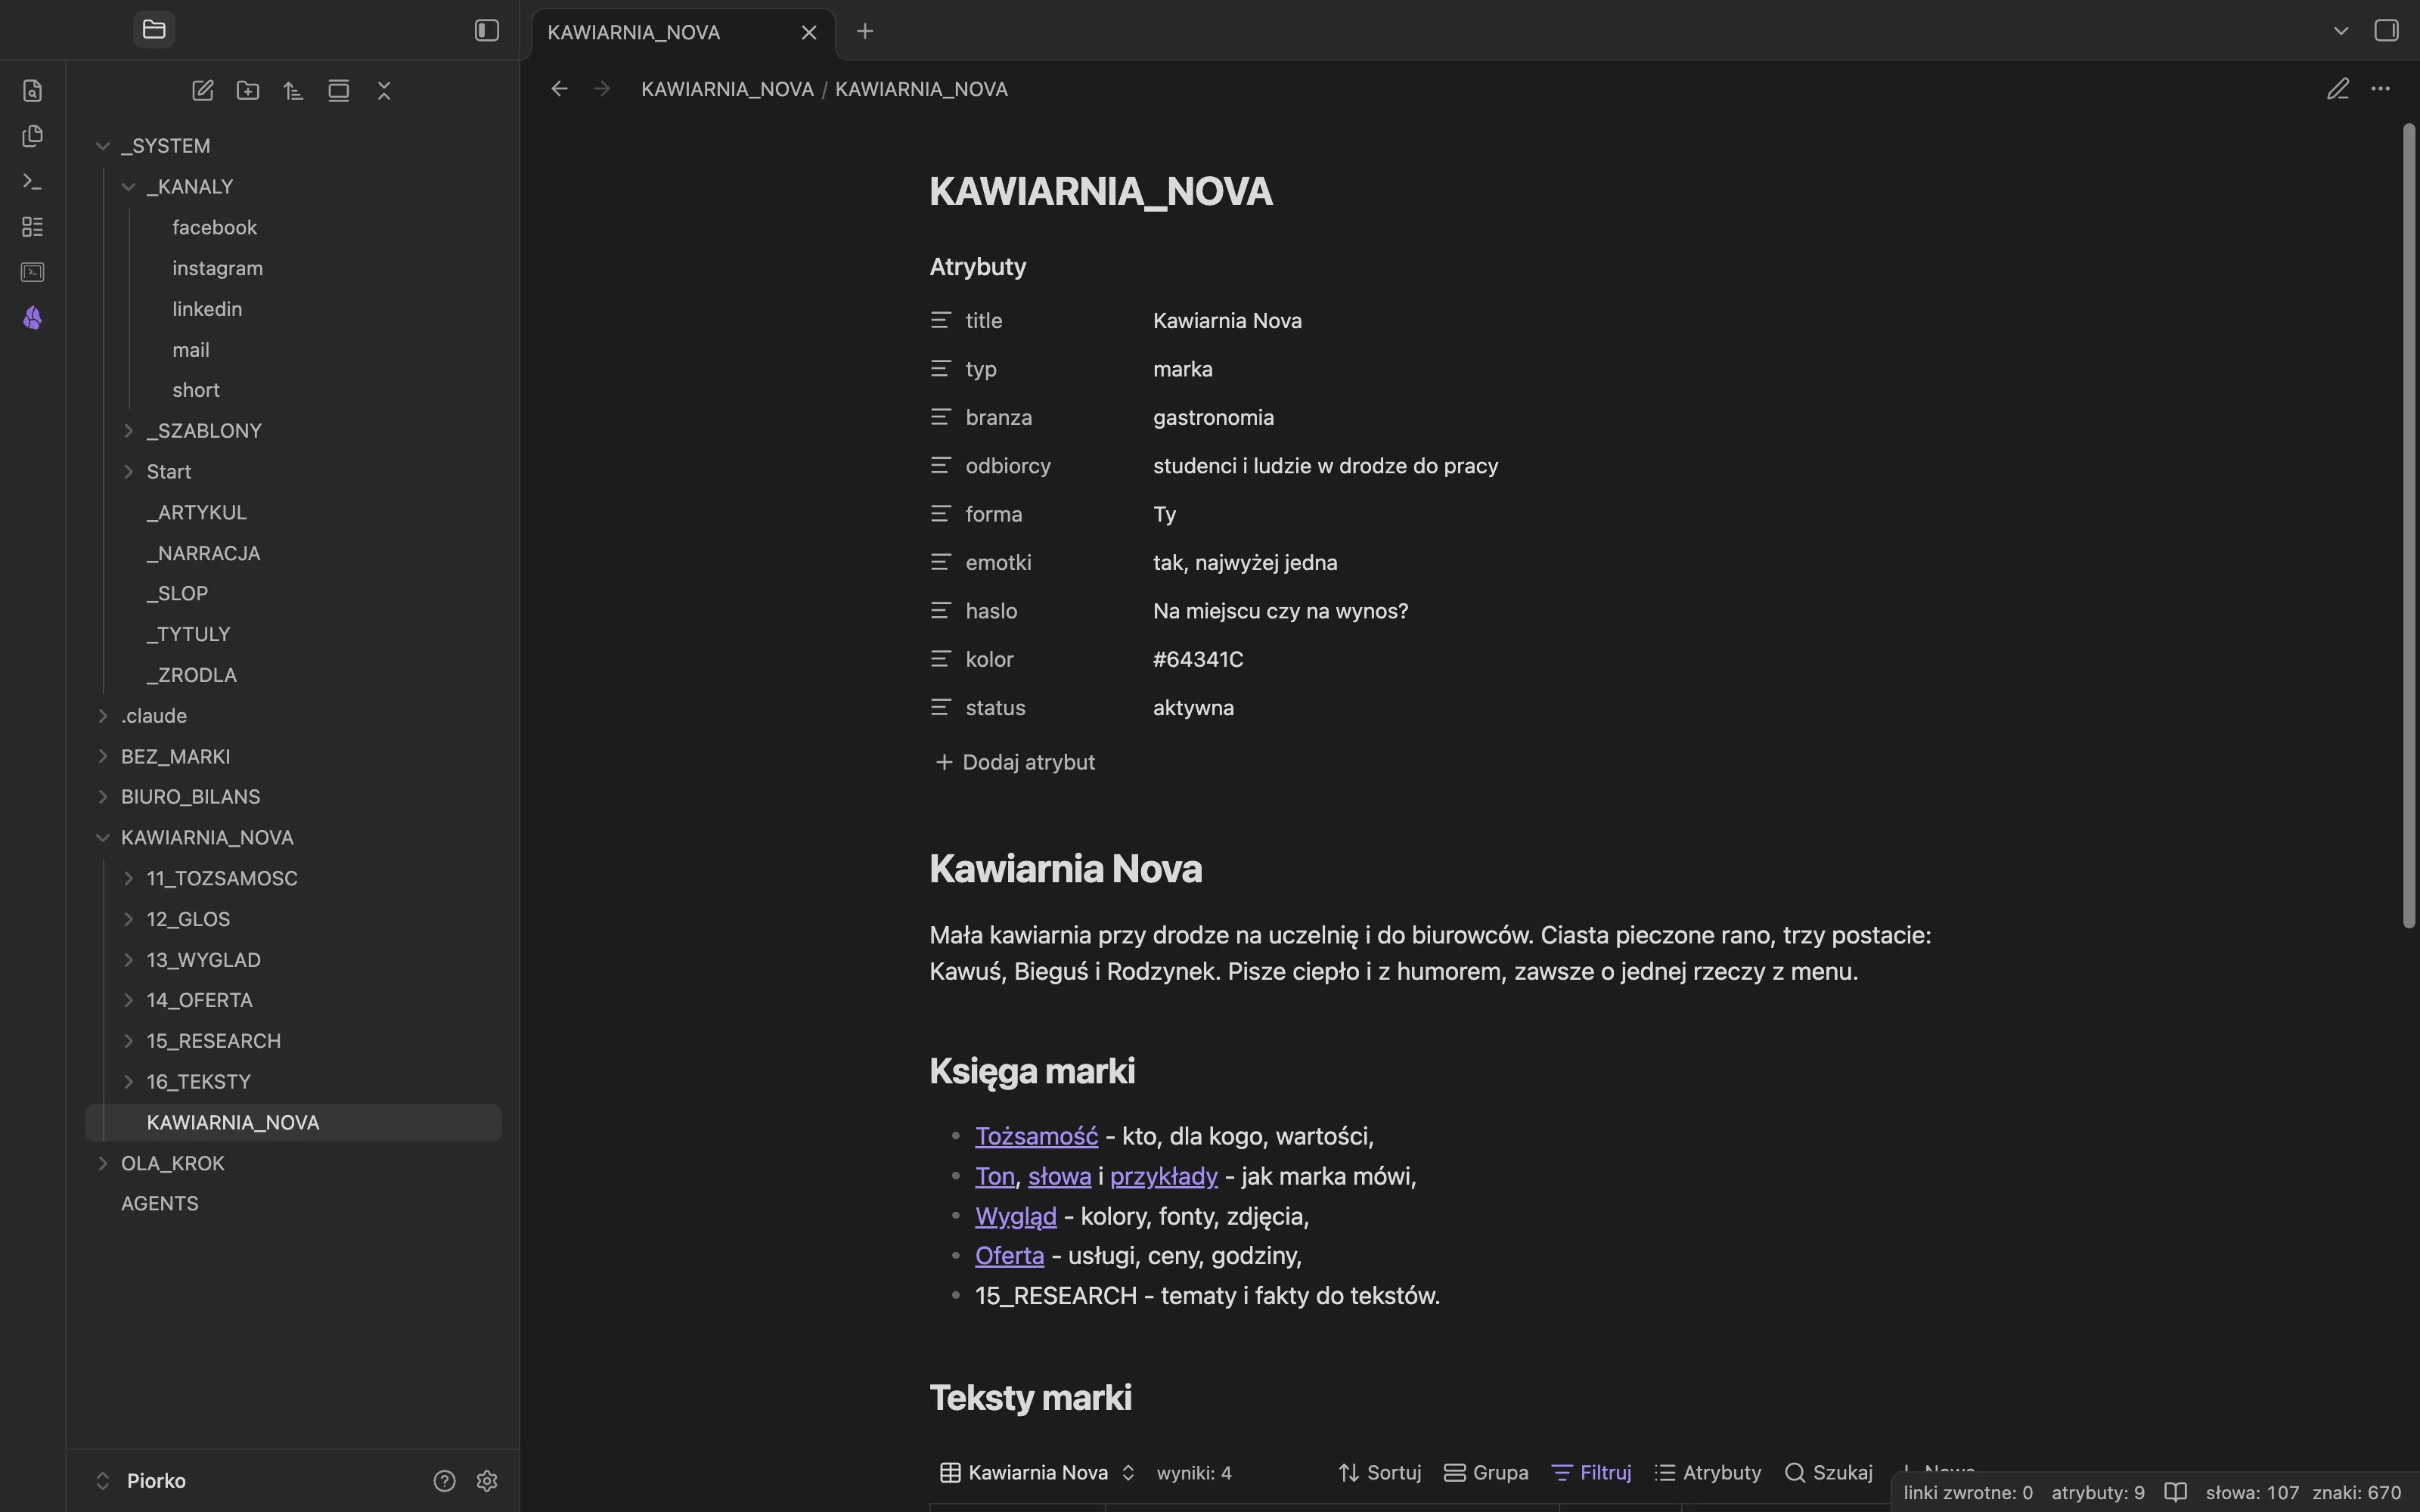Expand the BIURO_BILANS folder

(x=102, y=797)
